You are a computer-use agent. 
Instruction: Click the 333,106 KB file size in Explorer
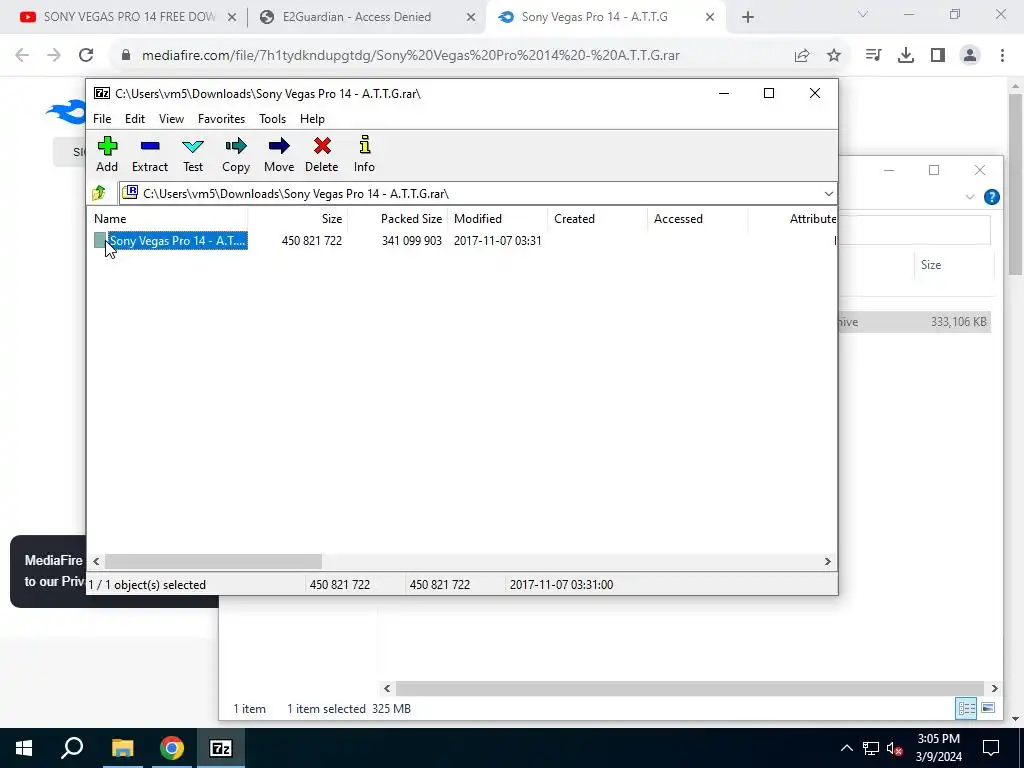point(959,322)
